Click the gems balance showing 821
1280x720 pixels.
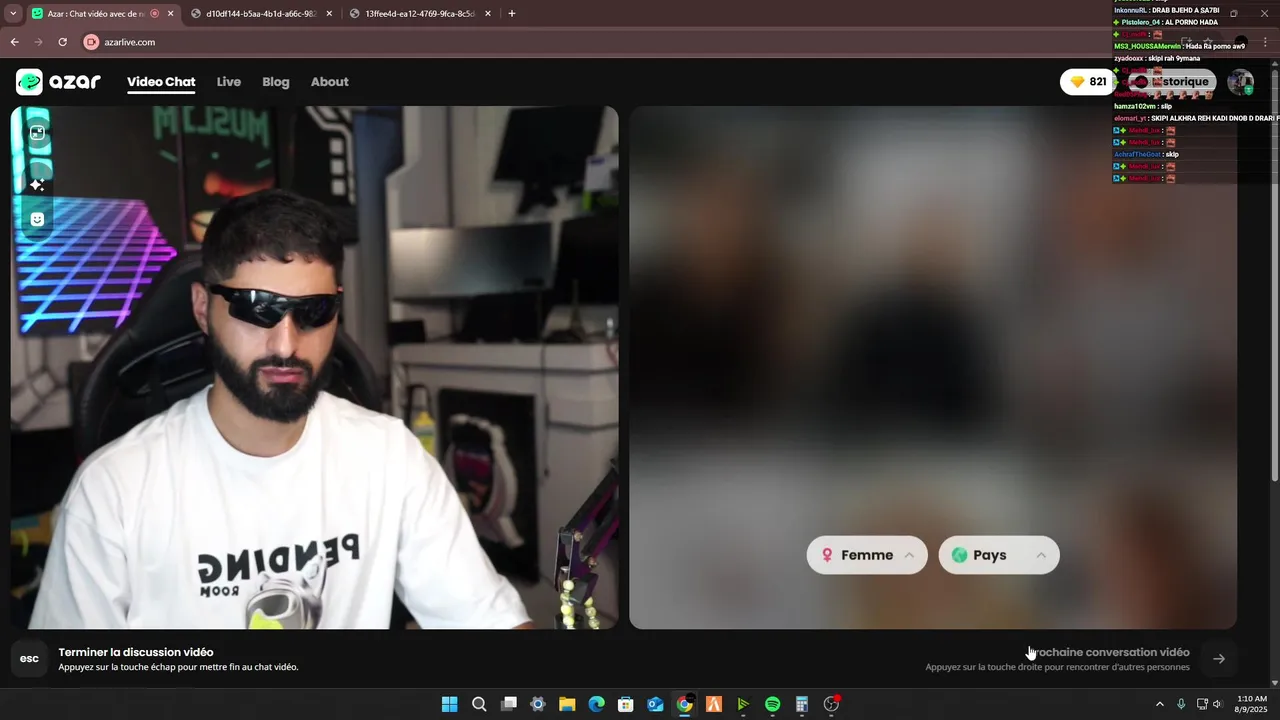[1088, 82]
